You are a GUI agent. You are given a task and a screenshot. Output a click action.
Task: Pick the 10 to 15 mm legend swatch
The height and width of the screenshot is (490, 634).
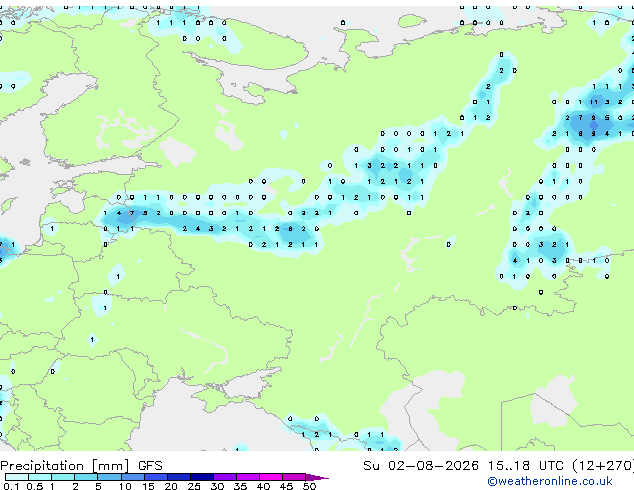(x=133, y=477)
